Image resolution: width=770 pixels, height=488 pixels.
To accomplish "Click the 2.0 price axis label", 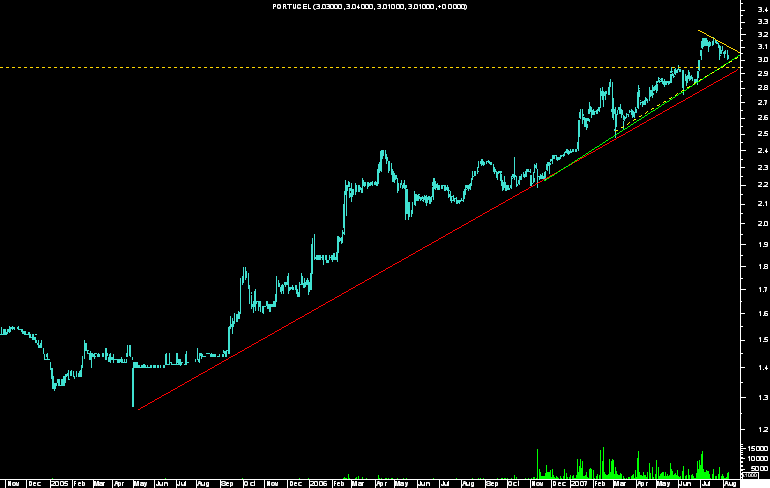I will tap(763, 223).
